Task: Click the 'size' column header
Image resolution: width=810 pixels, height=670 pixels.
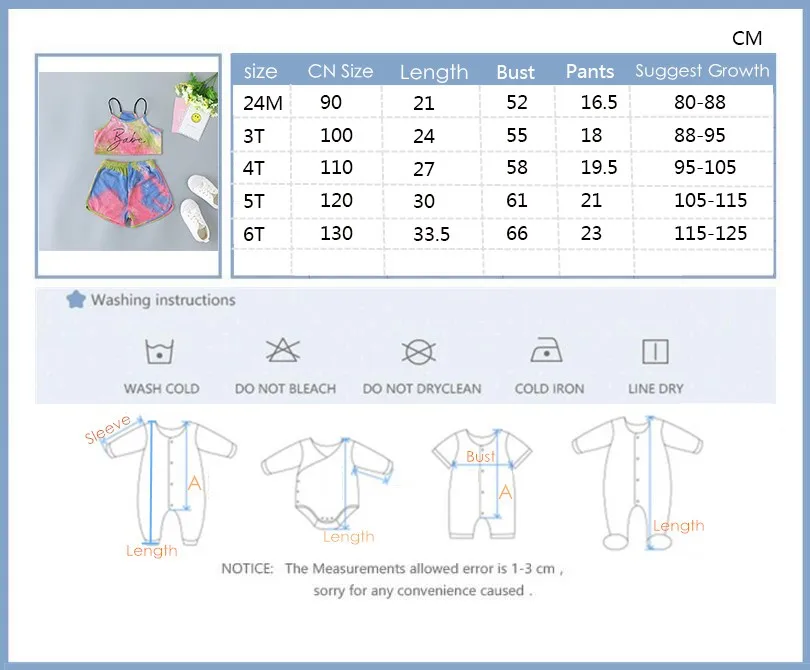Action: tap(260, 72)
